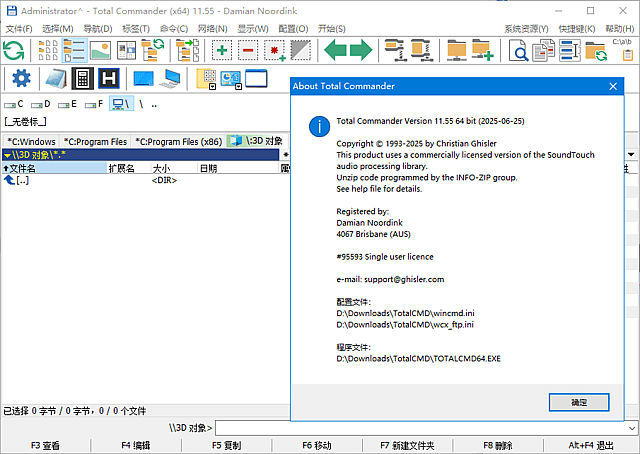640x454 pixels.
Task: Click the blank window icon in button bar
Action: pos(256,78)
